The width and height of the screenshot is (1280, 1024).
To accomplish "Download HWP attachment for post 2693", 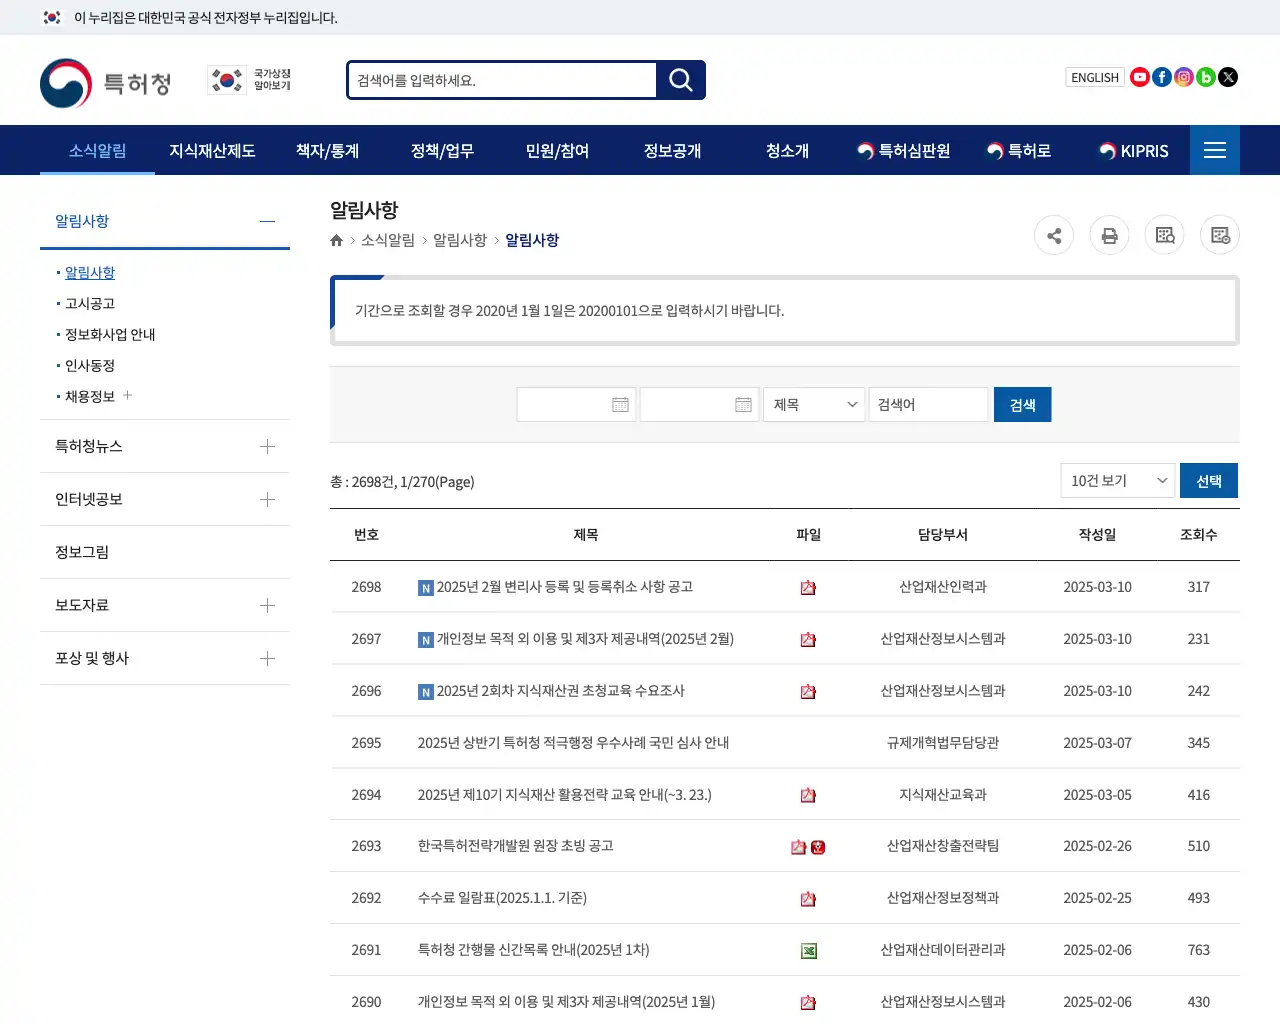I will 818,847.
